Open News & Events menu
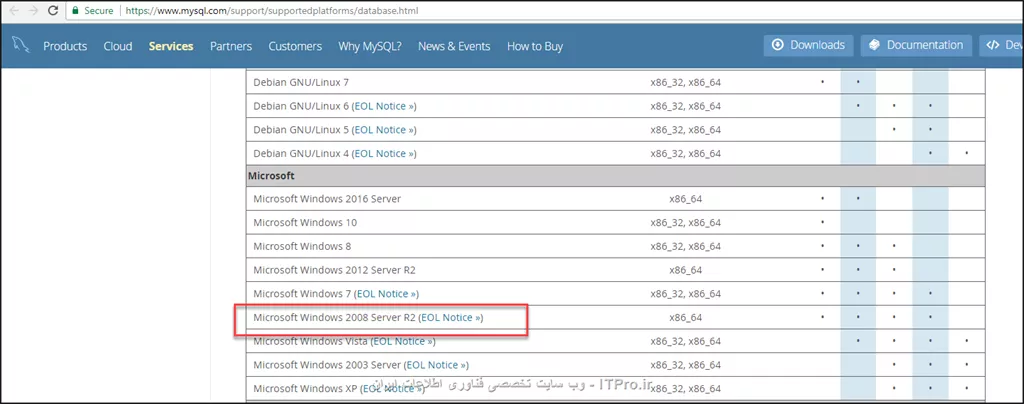This screenshot has height=404, width=1024. (454, 46)
